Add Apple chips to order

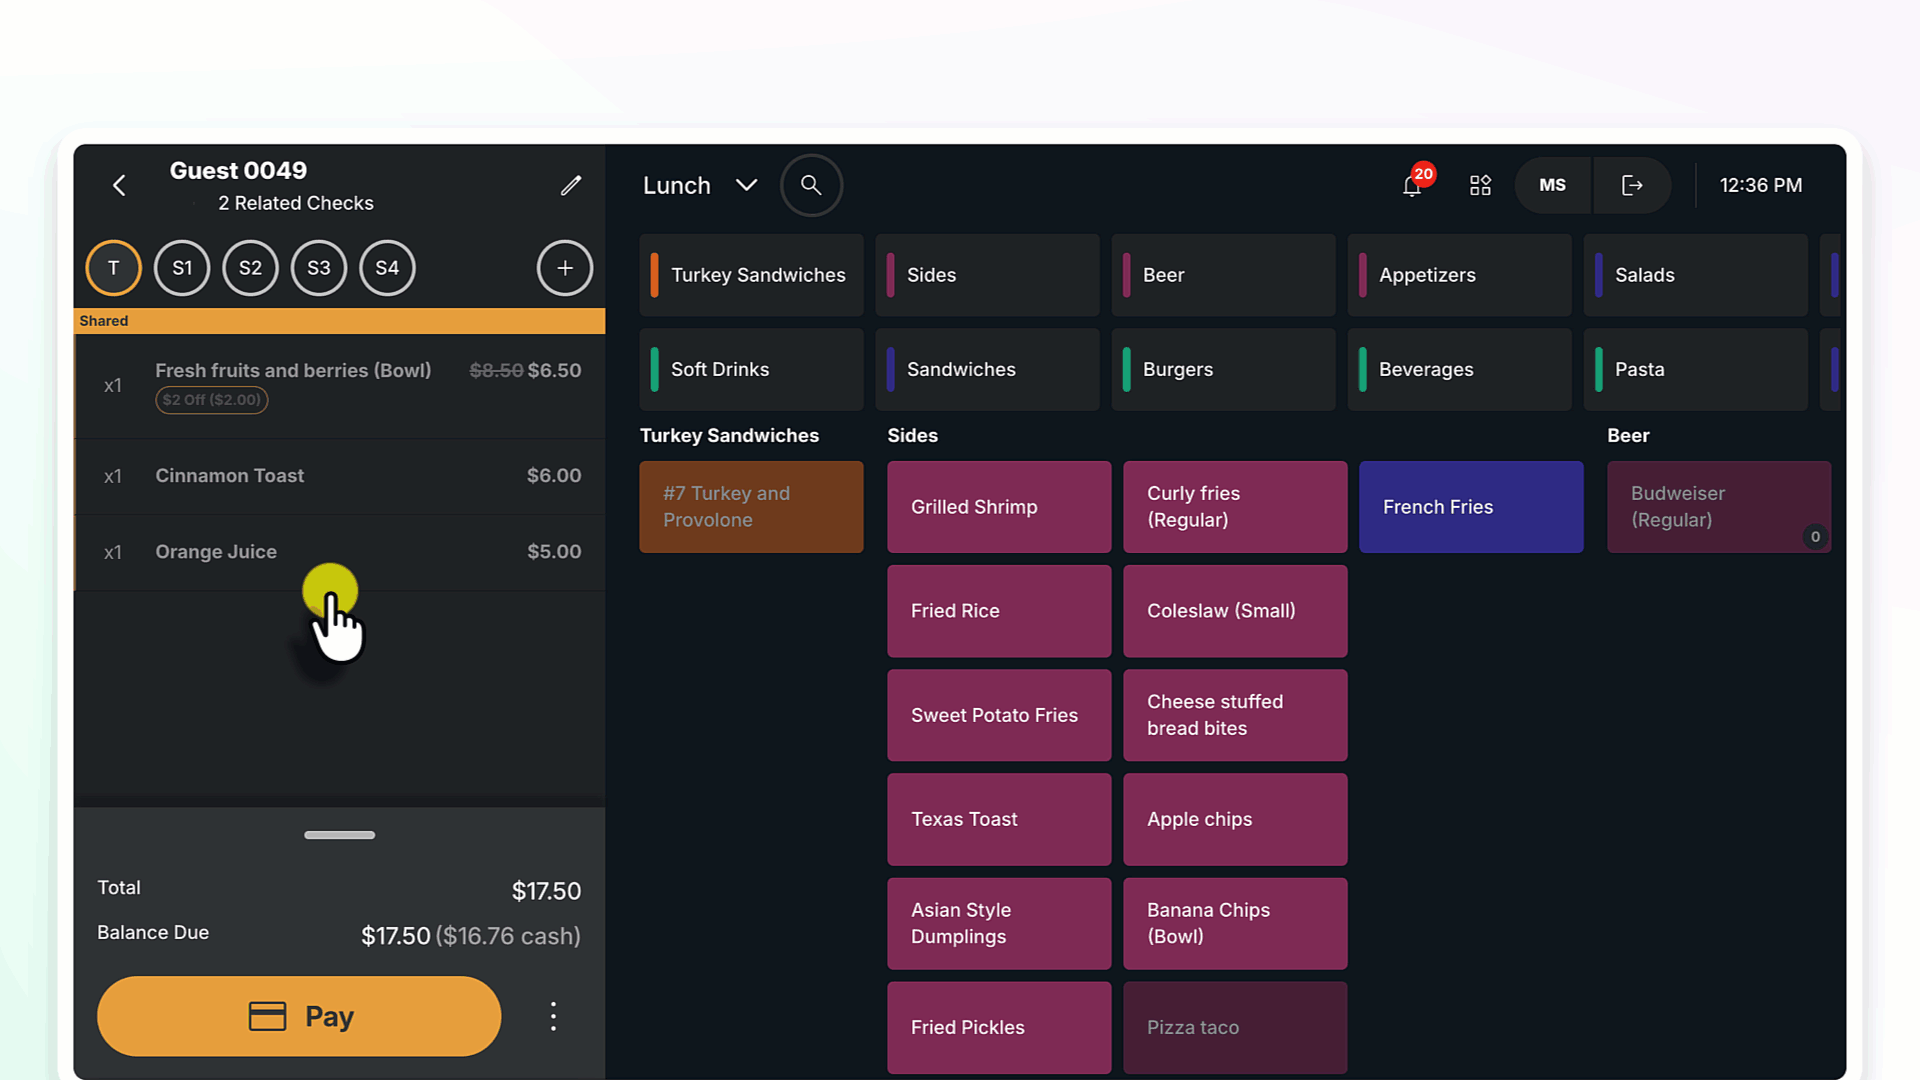[1235, 819]
